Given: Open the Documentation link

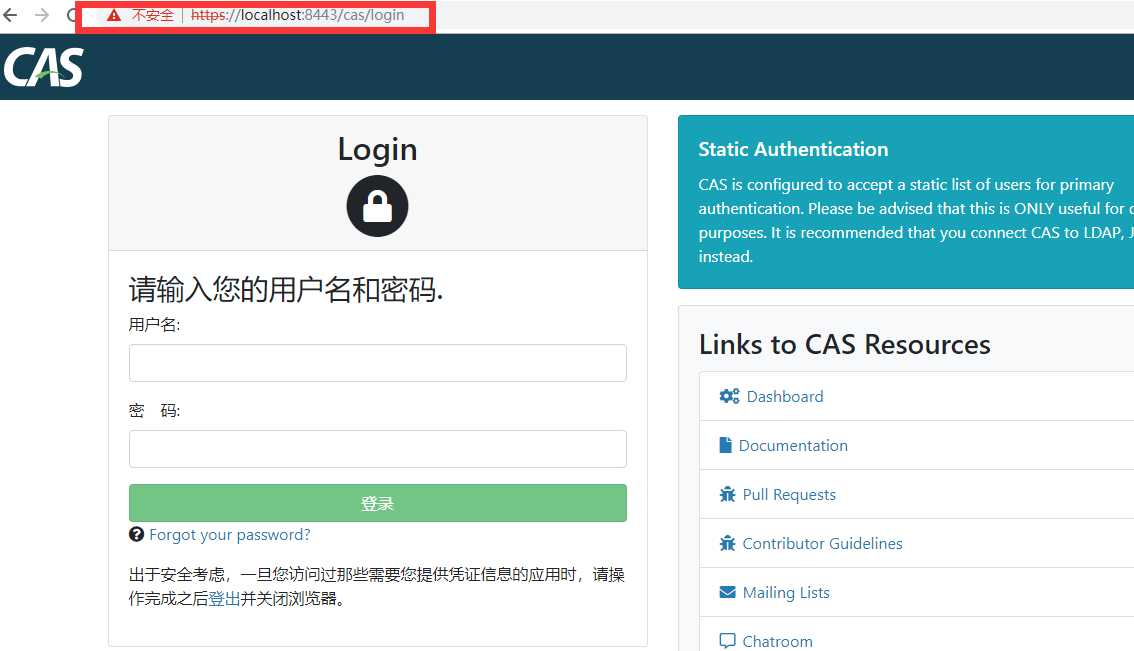Looking at the screenshot, I should [x=793, y=446].
